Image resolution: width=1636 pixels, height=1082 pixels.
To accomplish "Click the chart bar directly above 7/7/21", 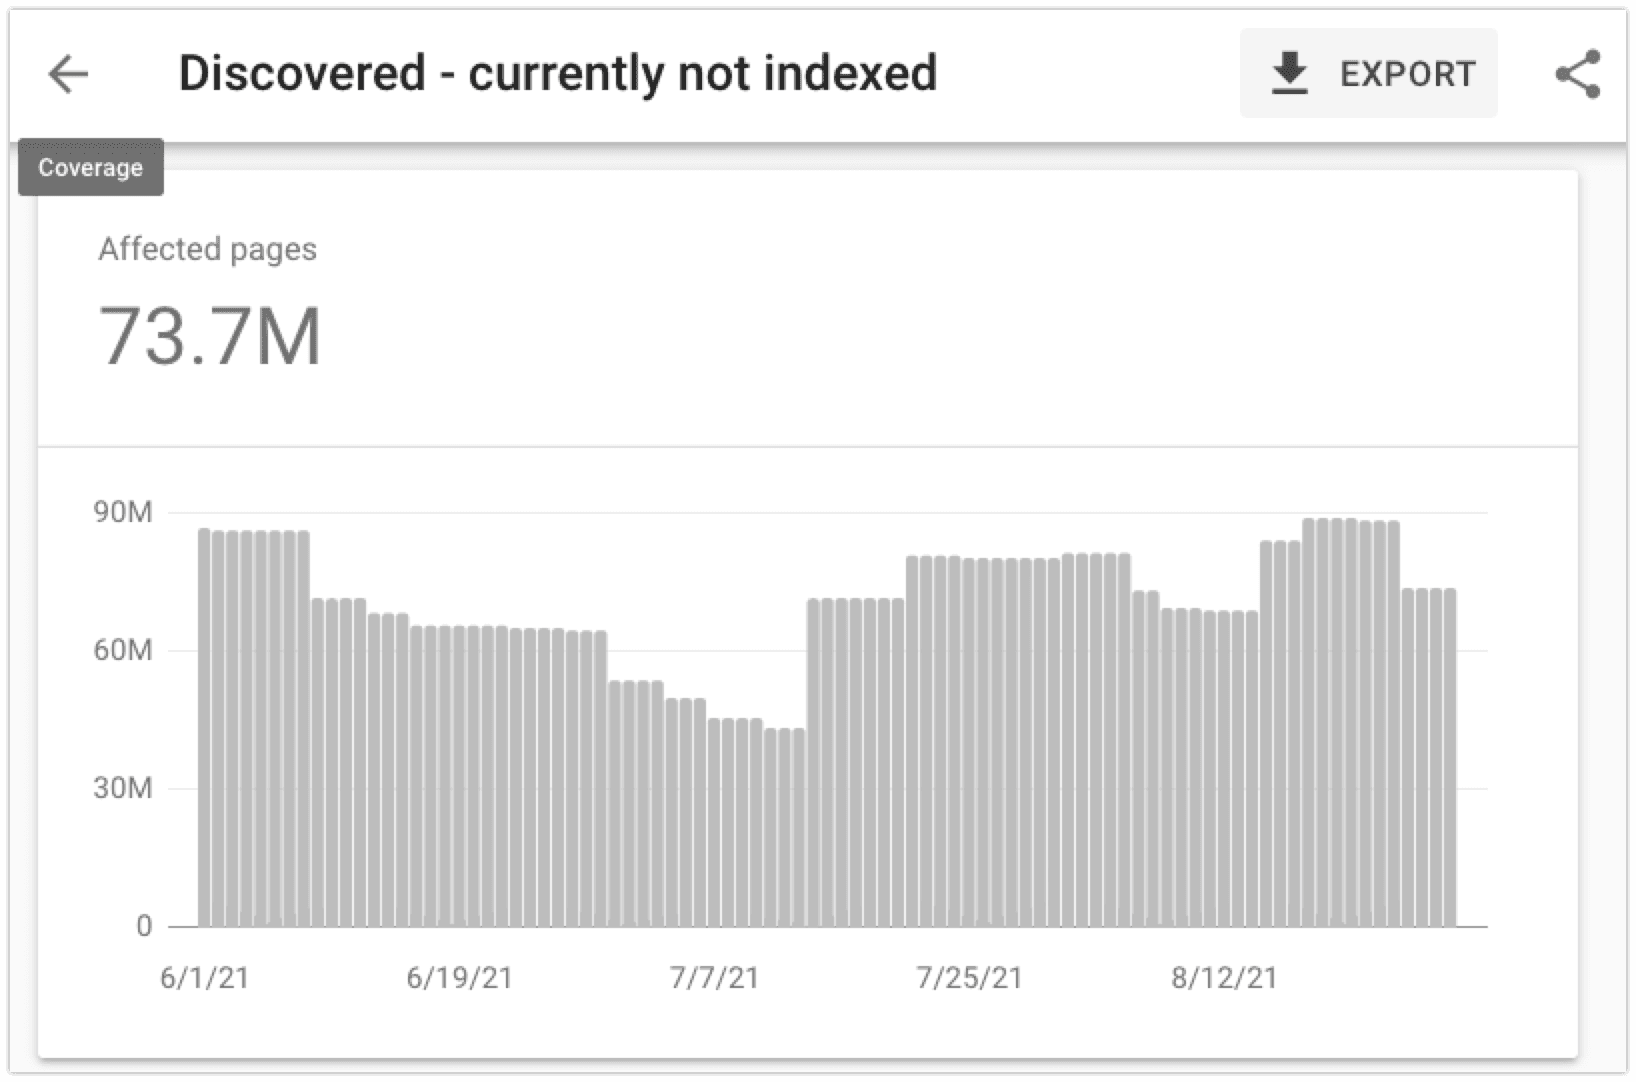I will (714, 822).
